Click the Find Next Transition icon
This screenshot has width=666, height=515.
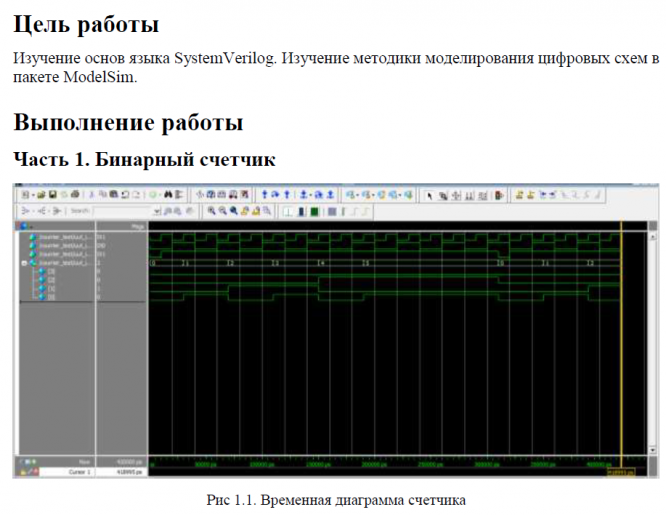coord(553,195)
